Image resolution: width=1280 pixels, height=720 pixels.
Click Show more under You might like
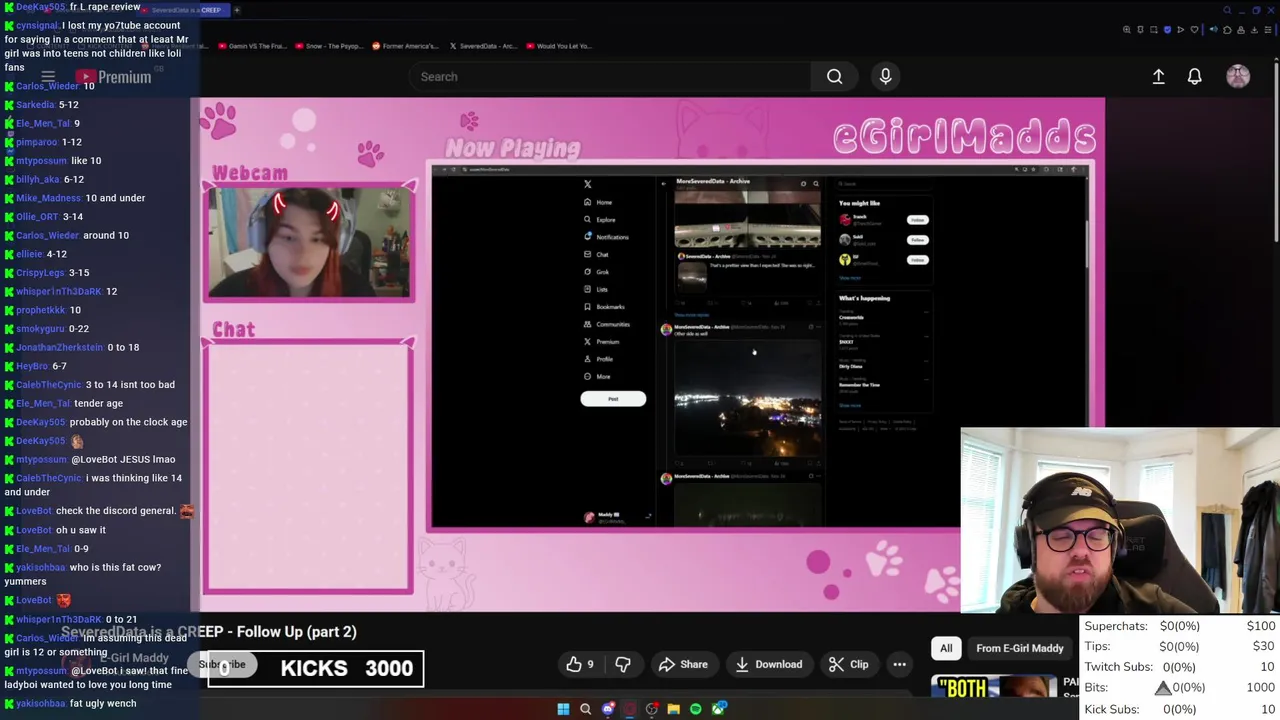coord(849,278)
